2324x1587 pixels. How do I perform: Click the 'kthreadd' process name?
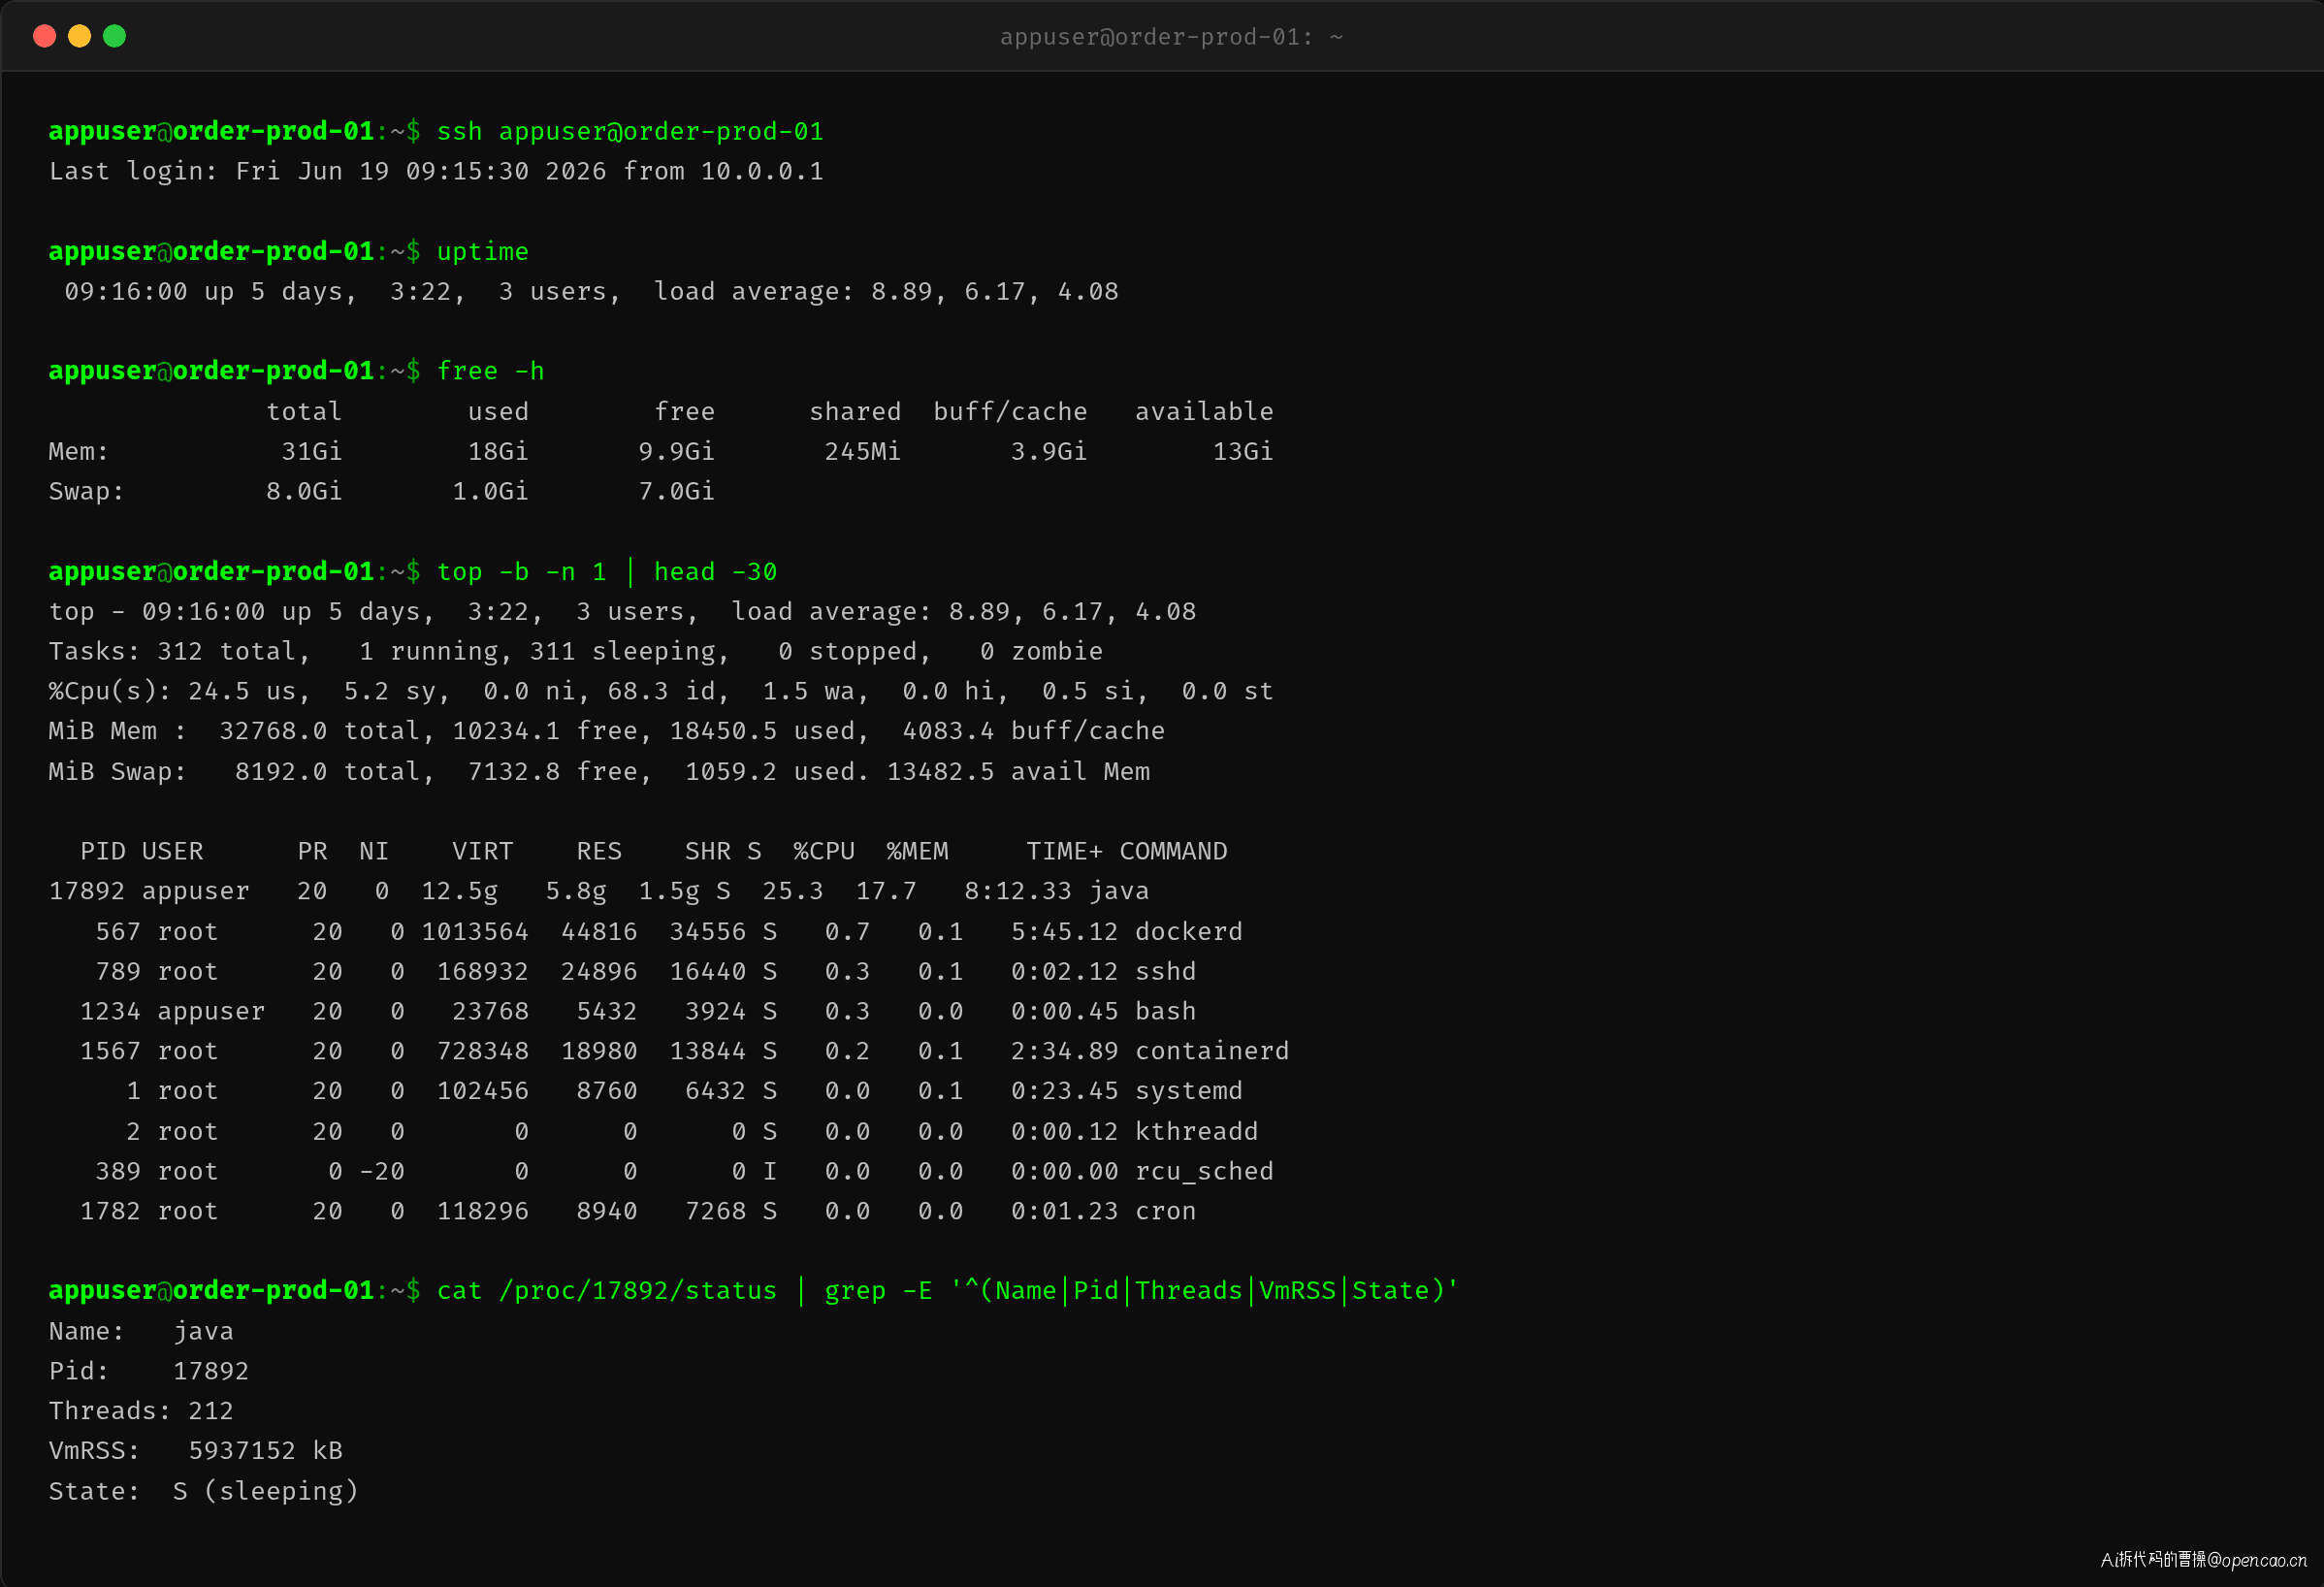1197,1131
